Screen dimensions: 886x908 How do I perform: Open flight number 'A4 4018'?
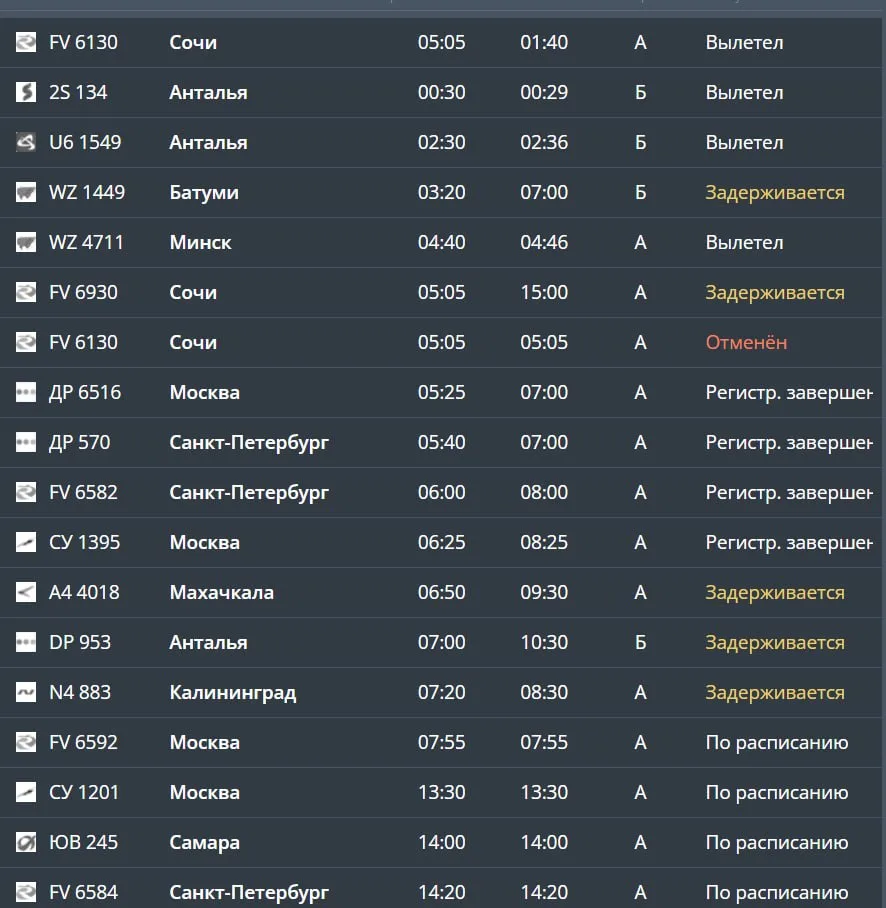pyautogui.click(x=85, y=592)
